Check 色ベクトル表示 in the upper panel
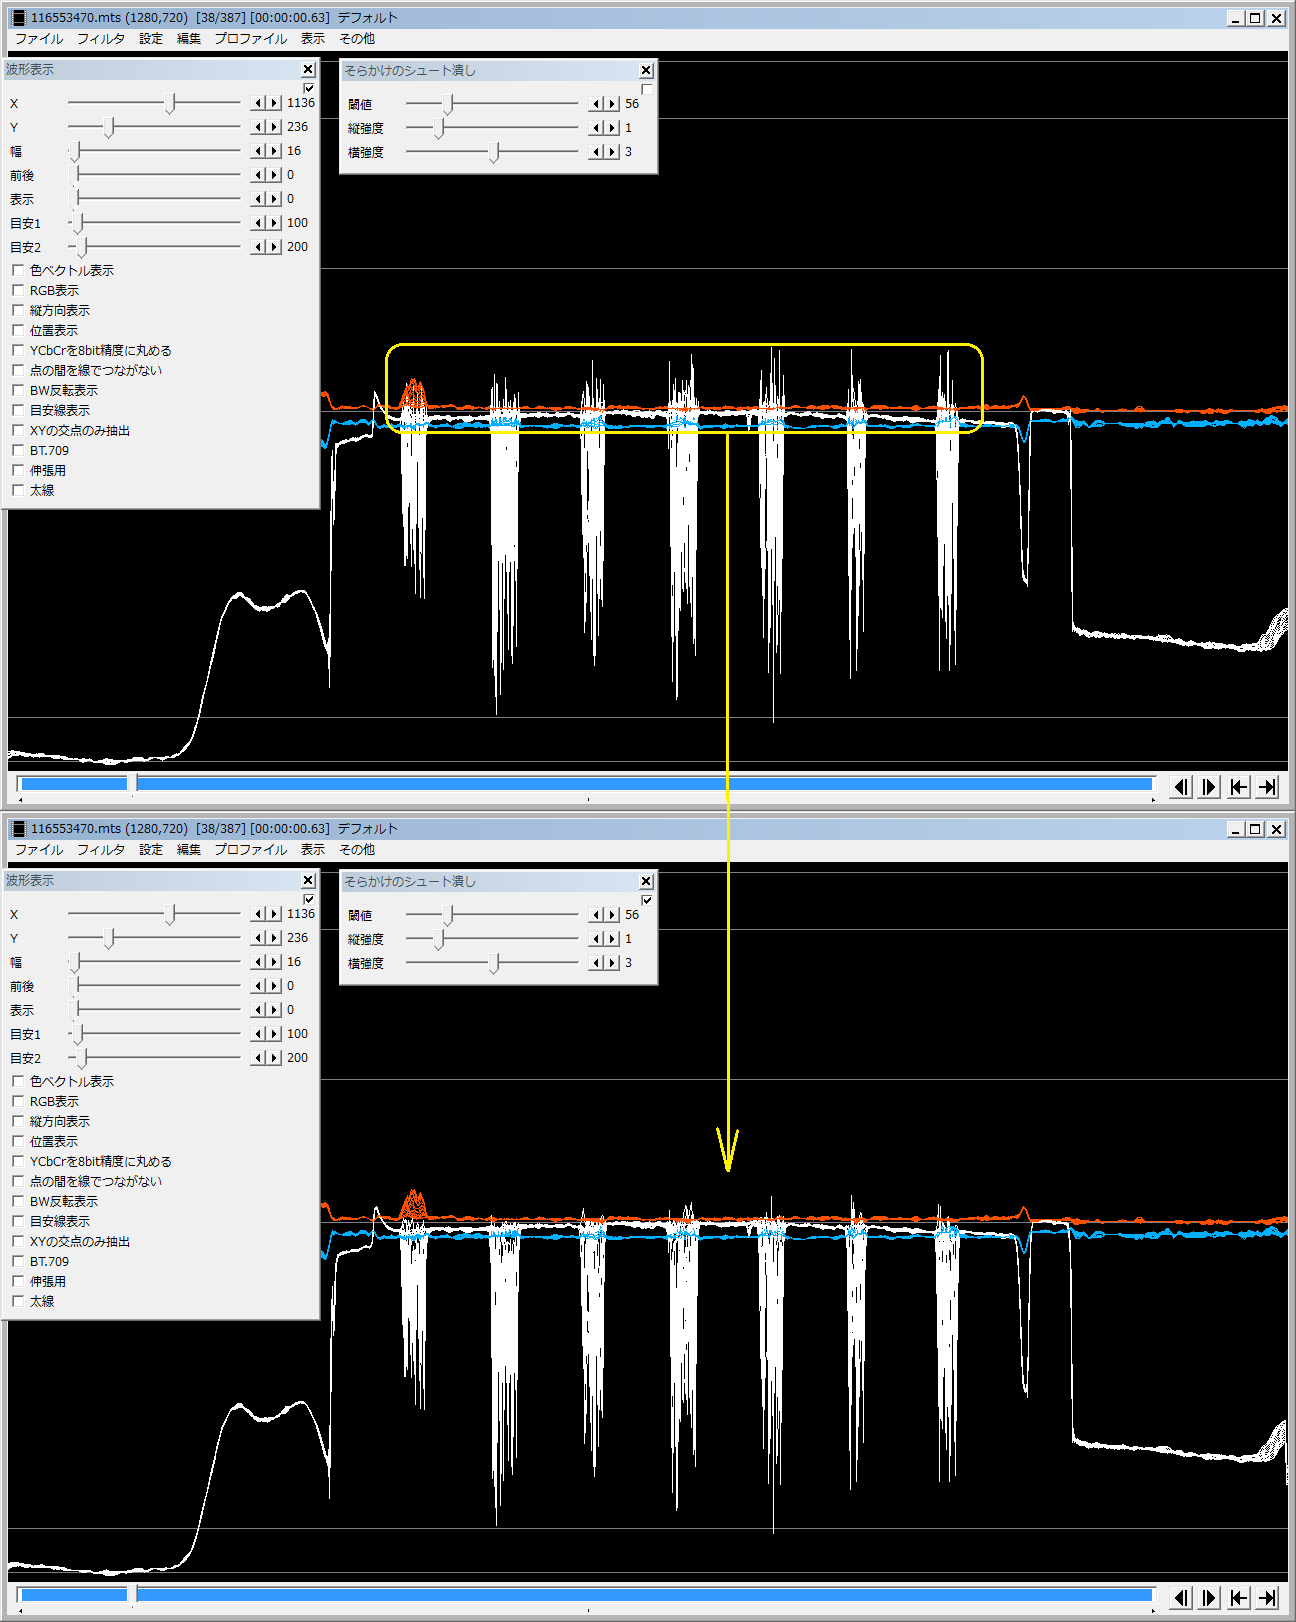1296x1622 pixels. coord(18,270)
